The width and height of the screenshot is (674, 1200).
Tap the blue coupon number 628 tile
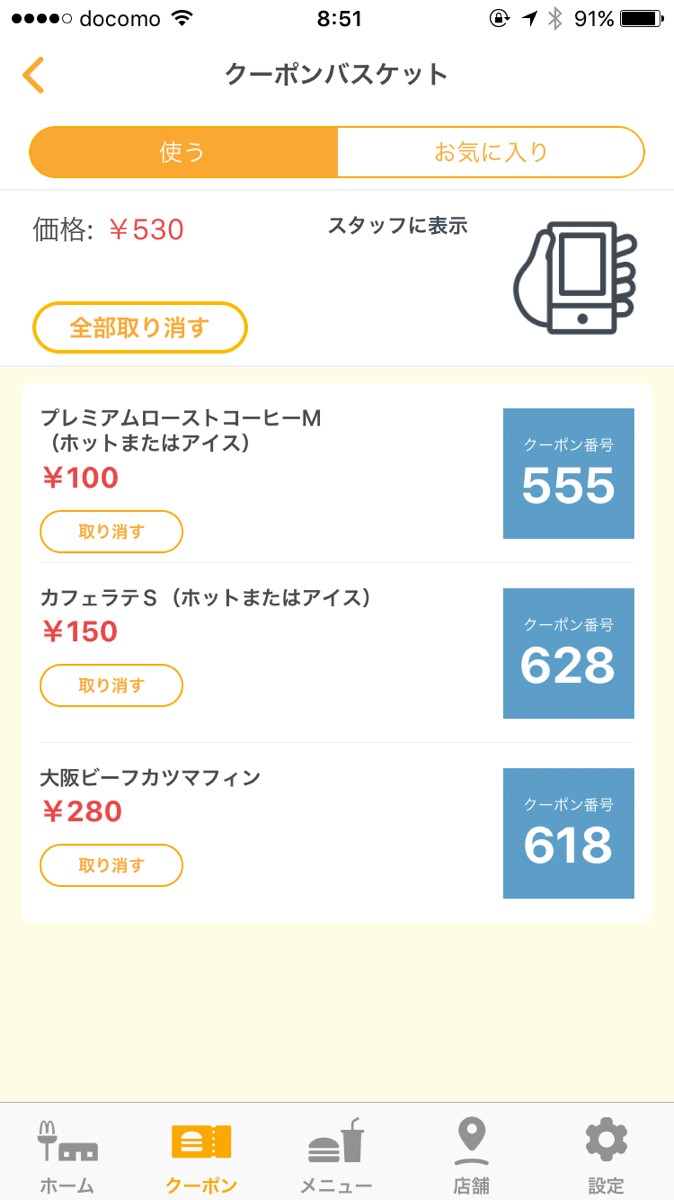(x=568, y=653)
